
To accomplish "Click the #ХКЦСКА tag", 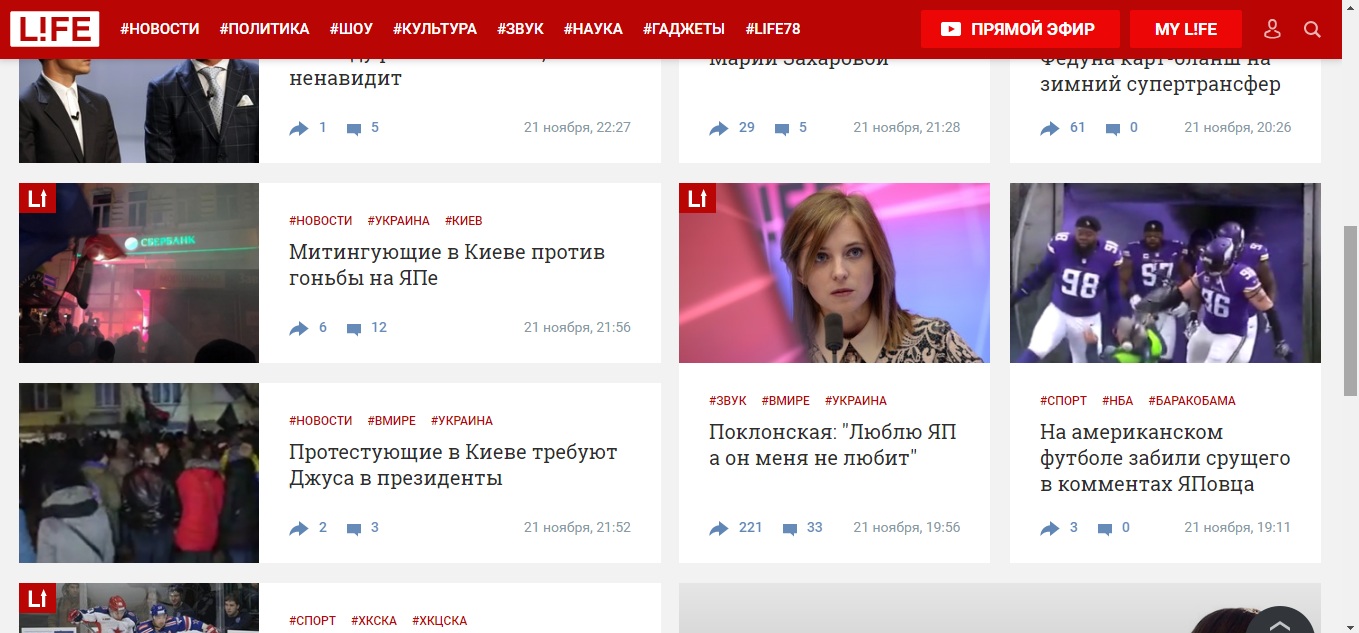I will [439, 621].
